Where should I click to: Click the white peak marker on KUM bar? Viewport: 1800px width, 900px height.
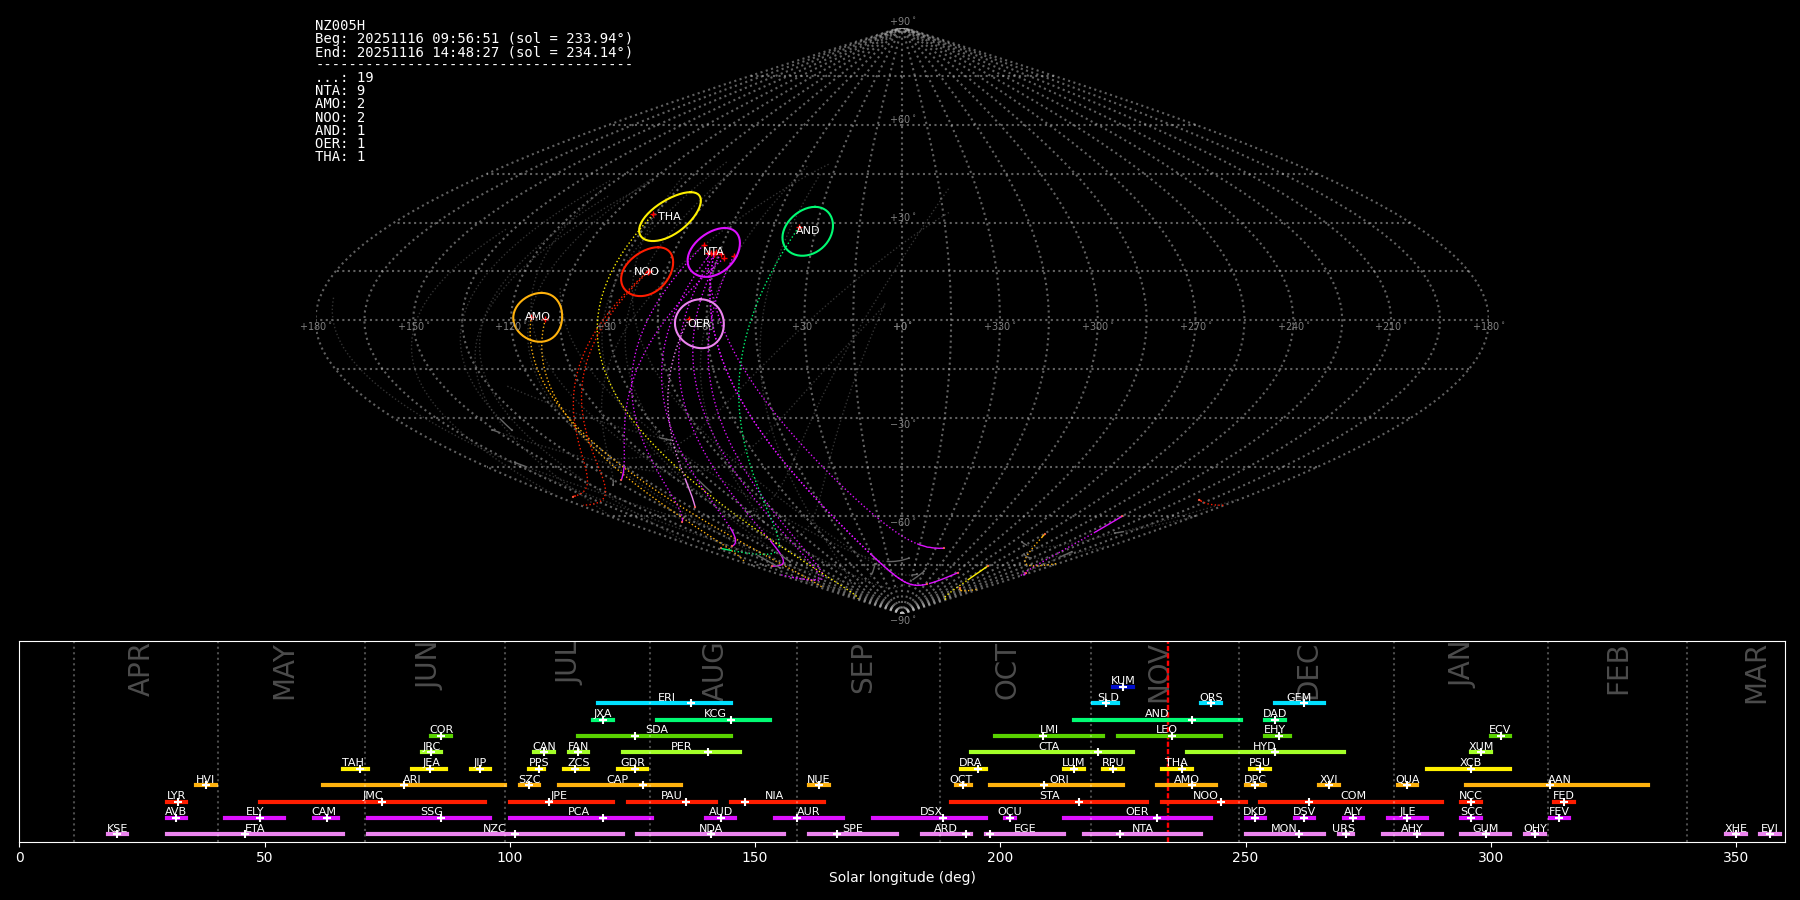coord(1122,687)
